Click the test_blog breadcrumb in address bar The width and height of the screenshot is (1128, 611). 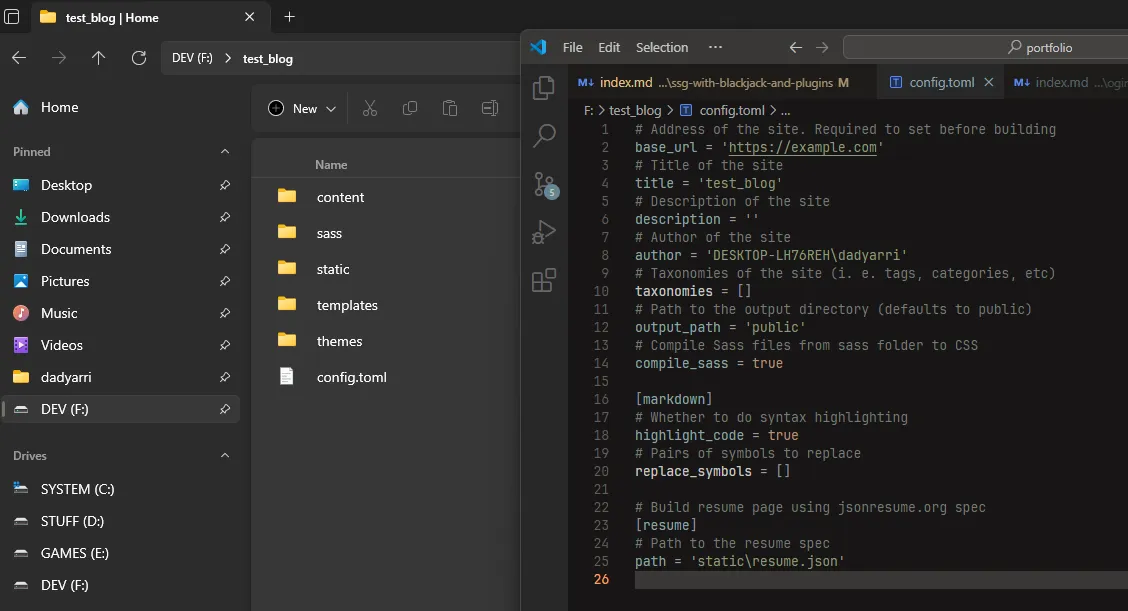coord(268,58)
